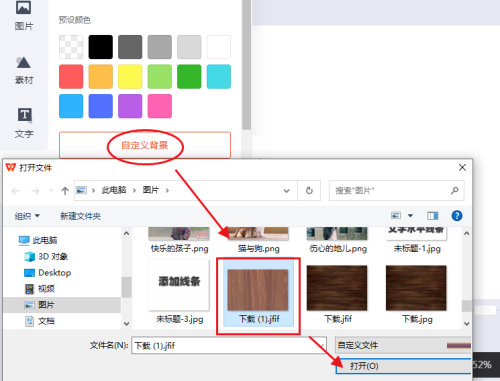Select file 快乐的孩子.png
Screen dimensions: 500x381
pyautogui.click(x=179, y=241)
